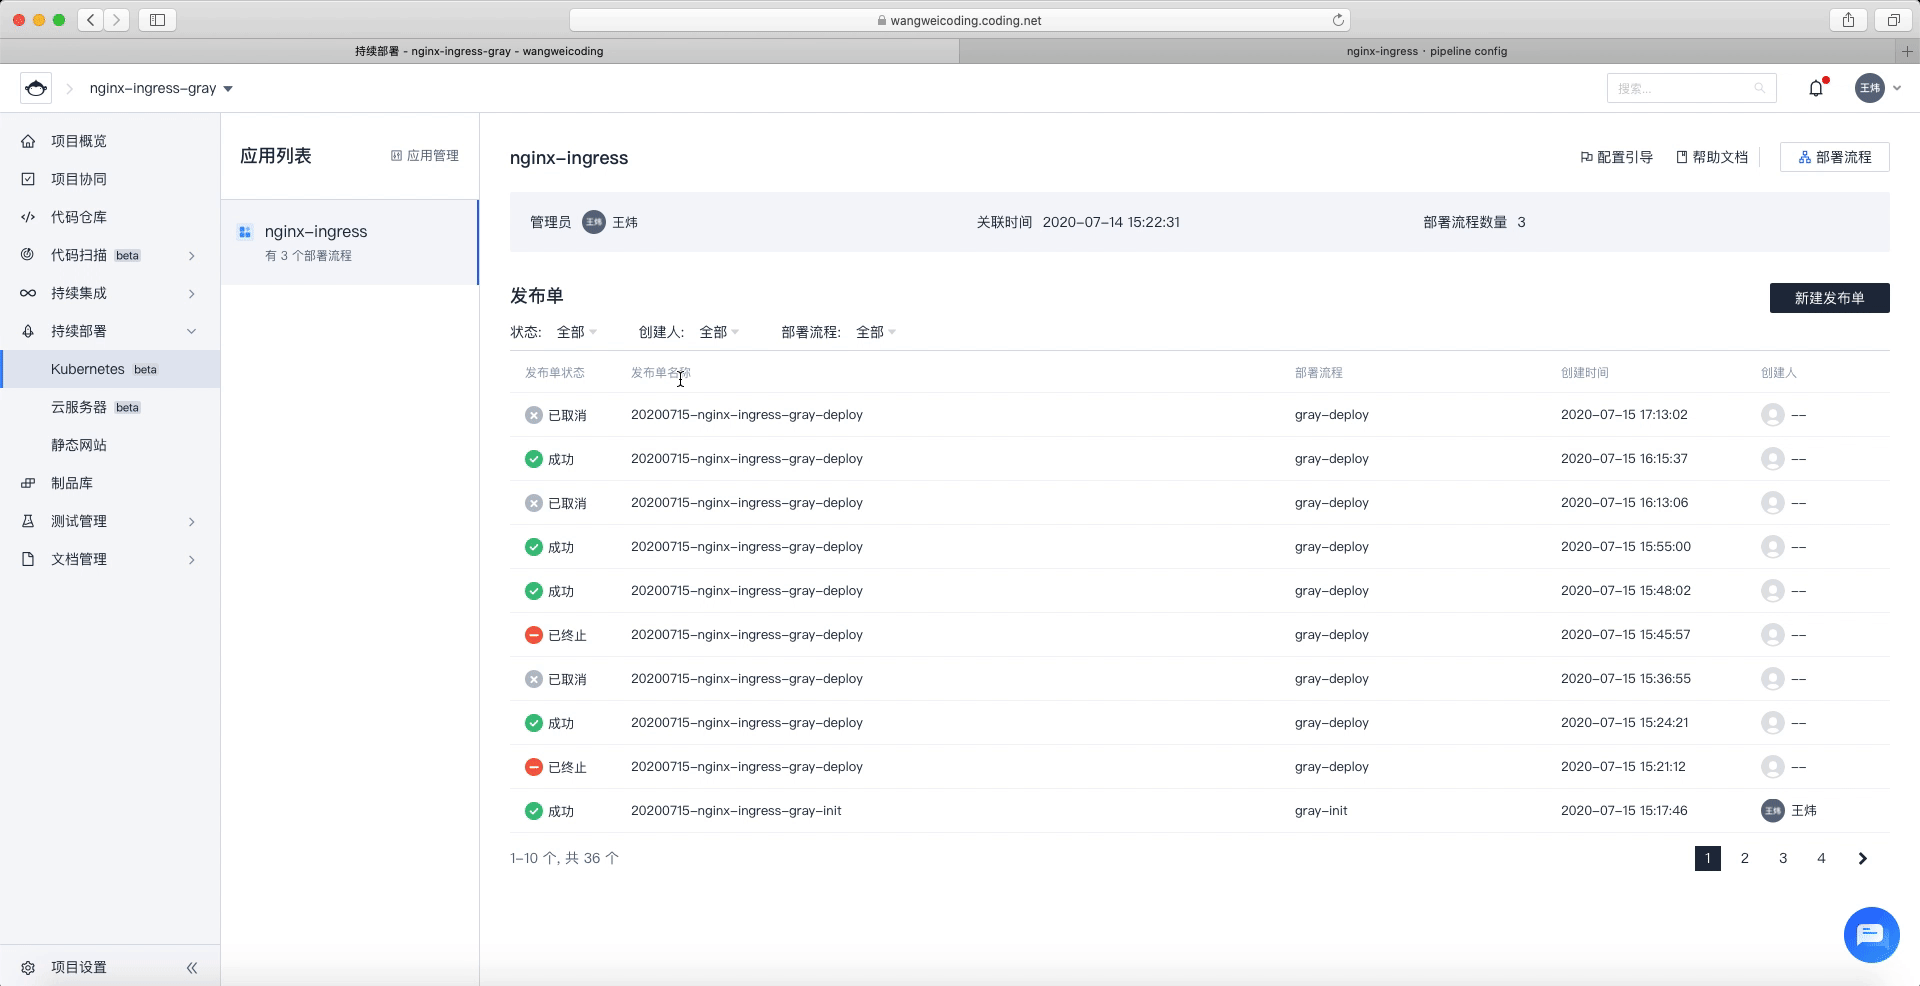
Task: Switch to nginx-ingress pipeline config tab
Action: pos(1427,51)
